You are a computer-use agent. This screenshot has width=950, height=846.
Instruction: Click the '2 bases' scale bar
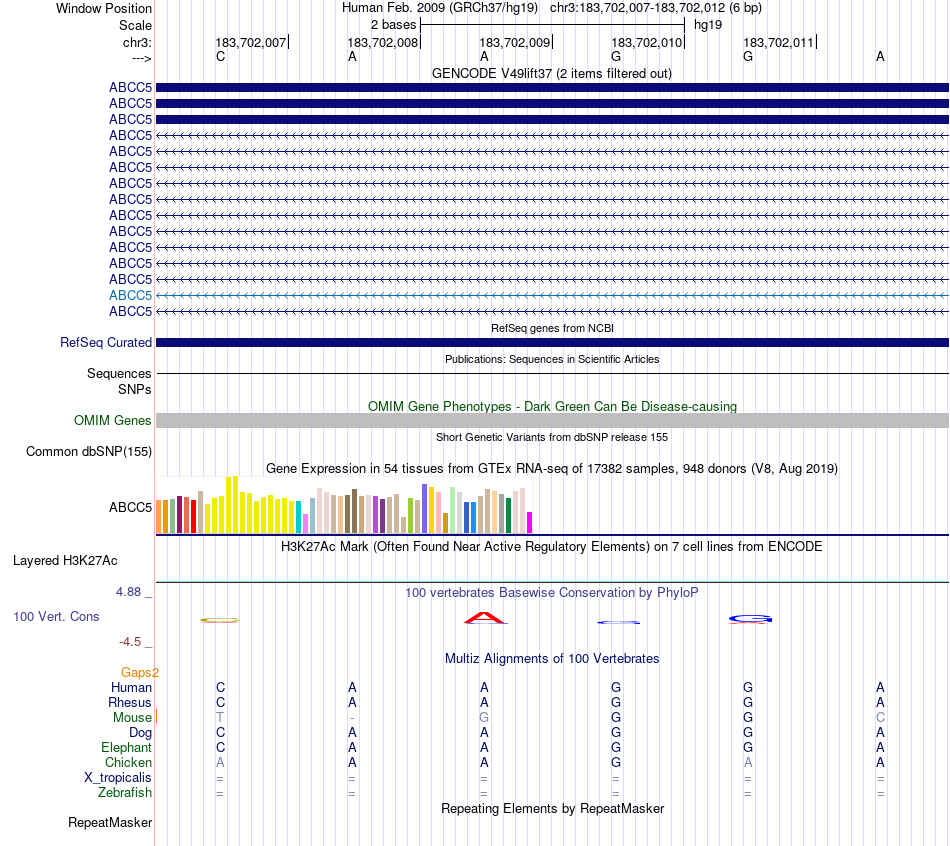pyautogui.click(x=552, y=25)
